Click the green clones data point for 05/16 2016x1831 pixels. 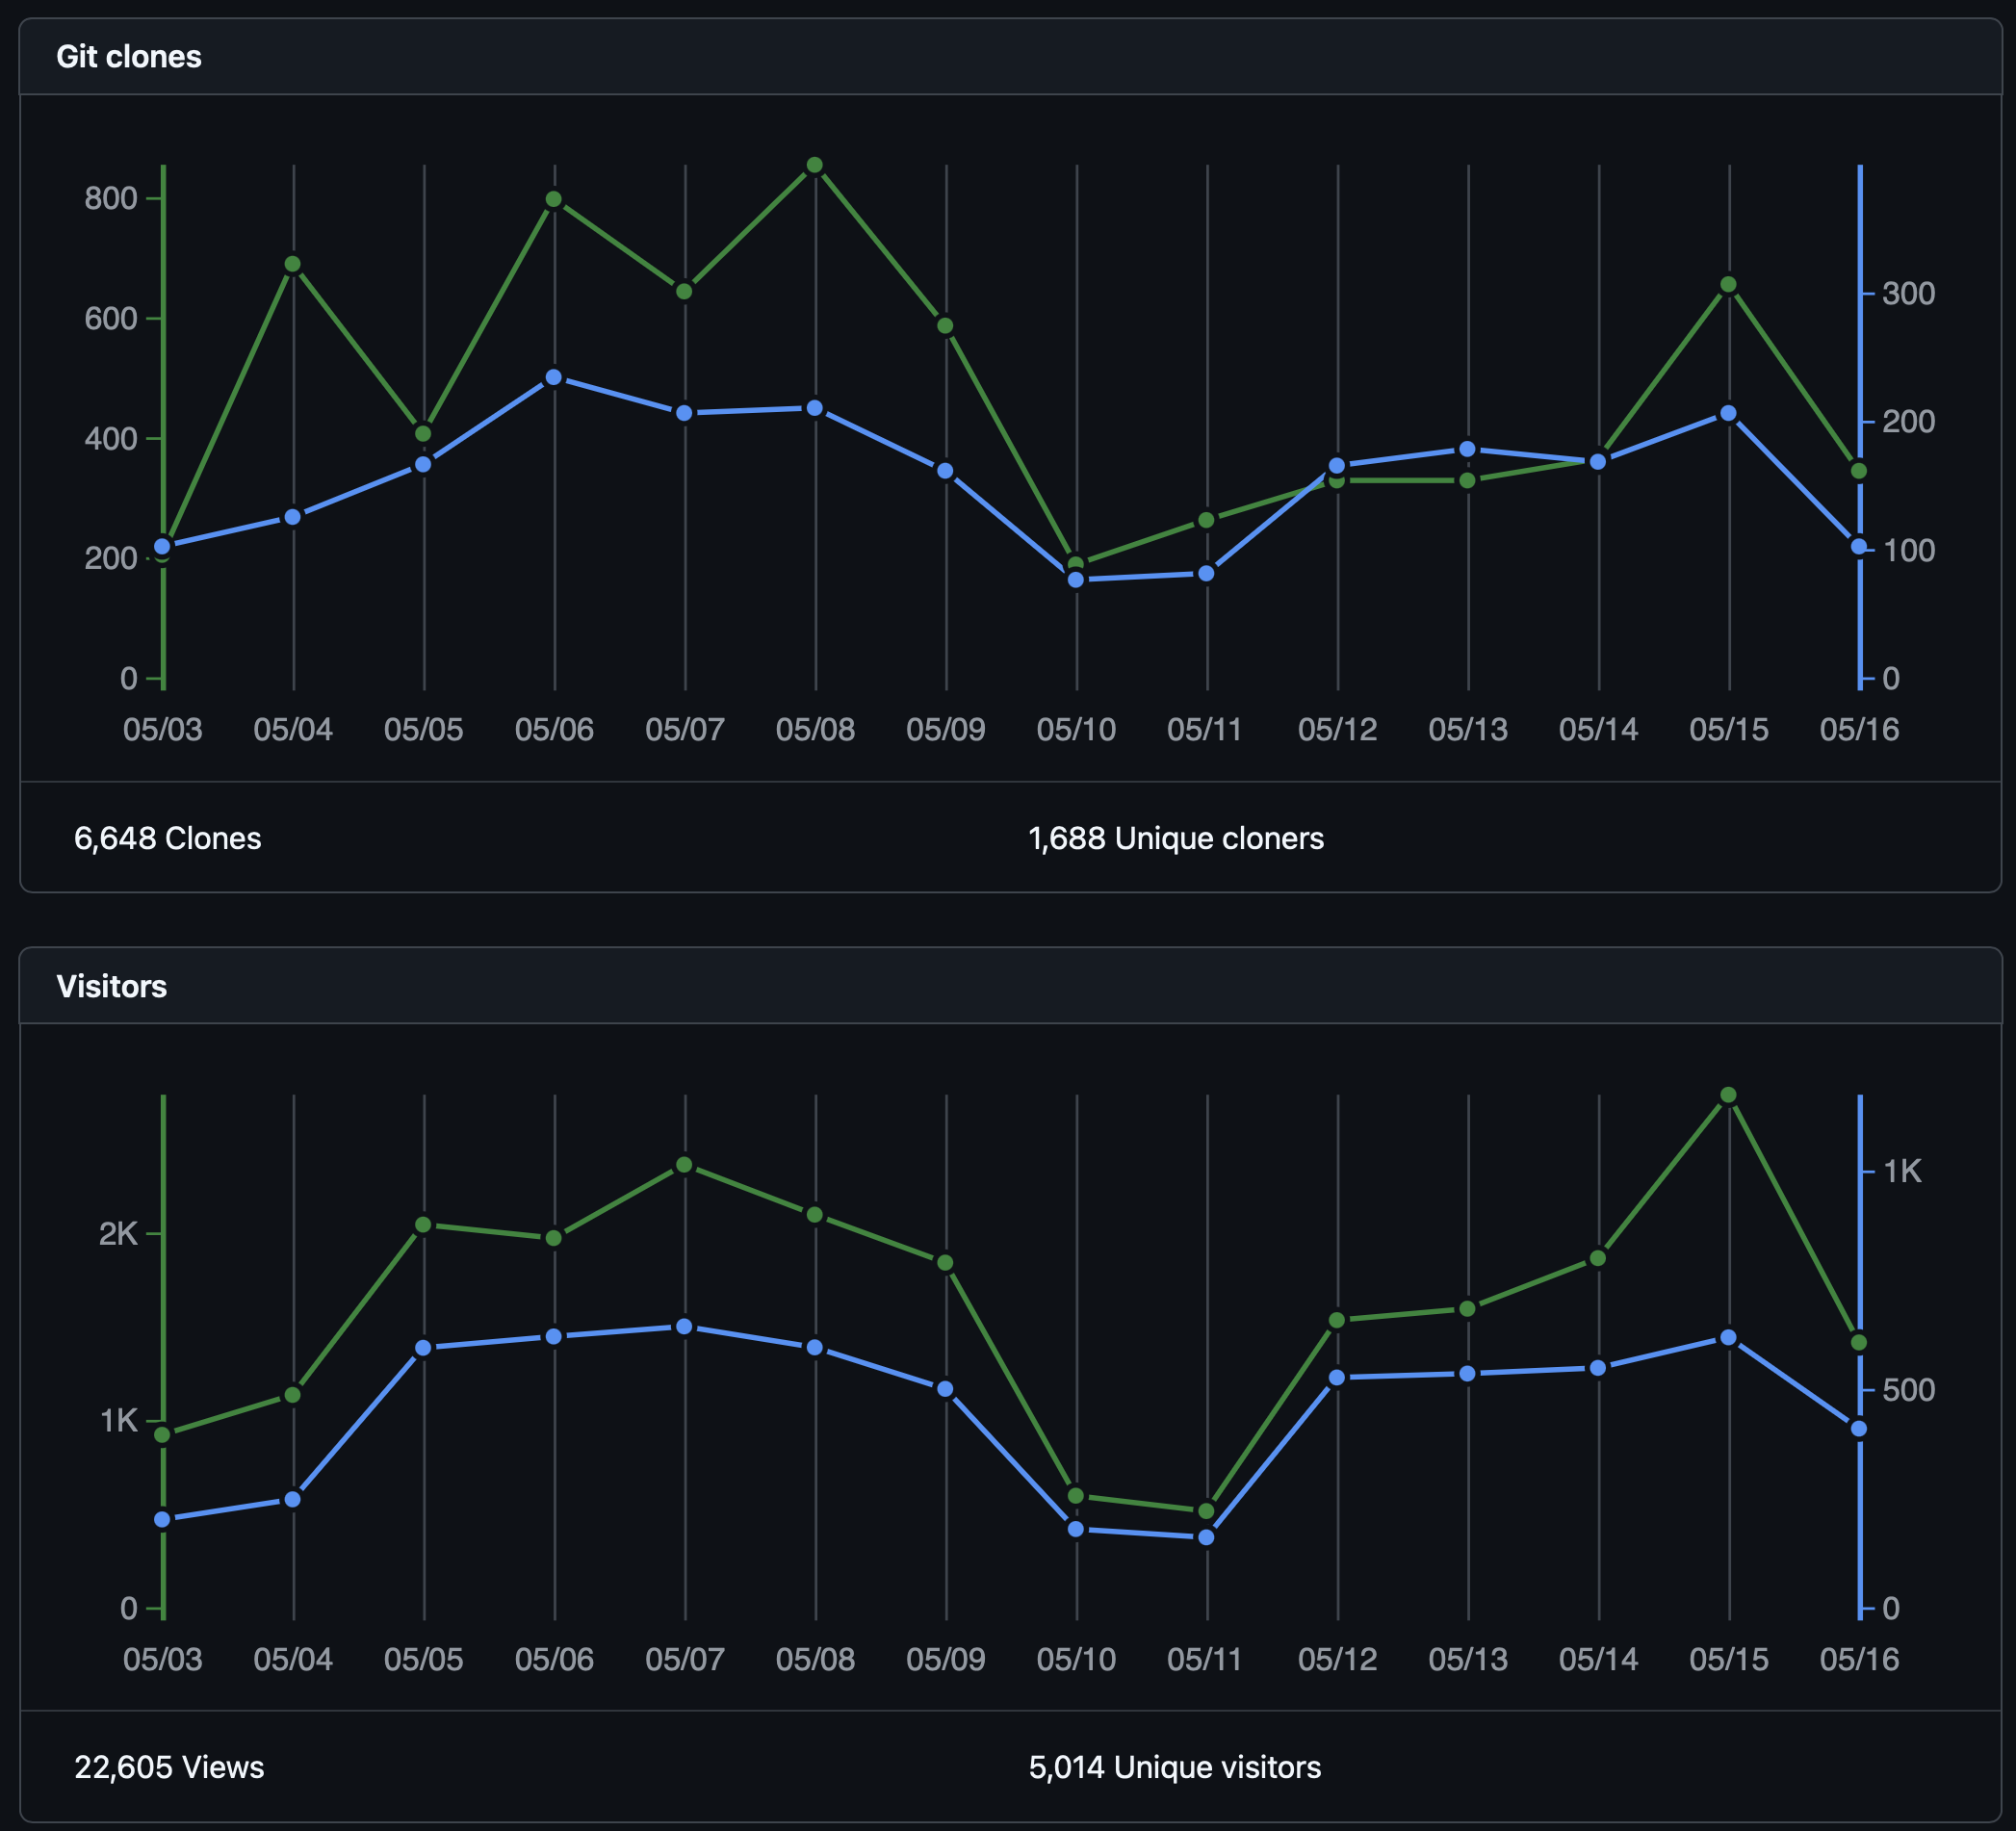coord(1859,470)
